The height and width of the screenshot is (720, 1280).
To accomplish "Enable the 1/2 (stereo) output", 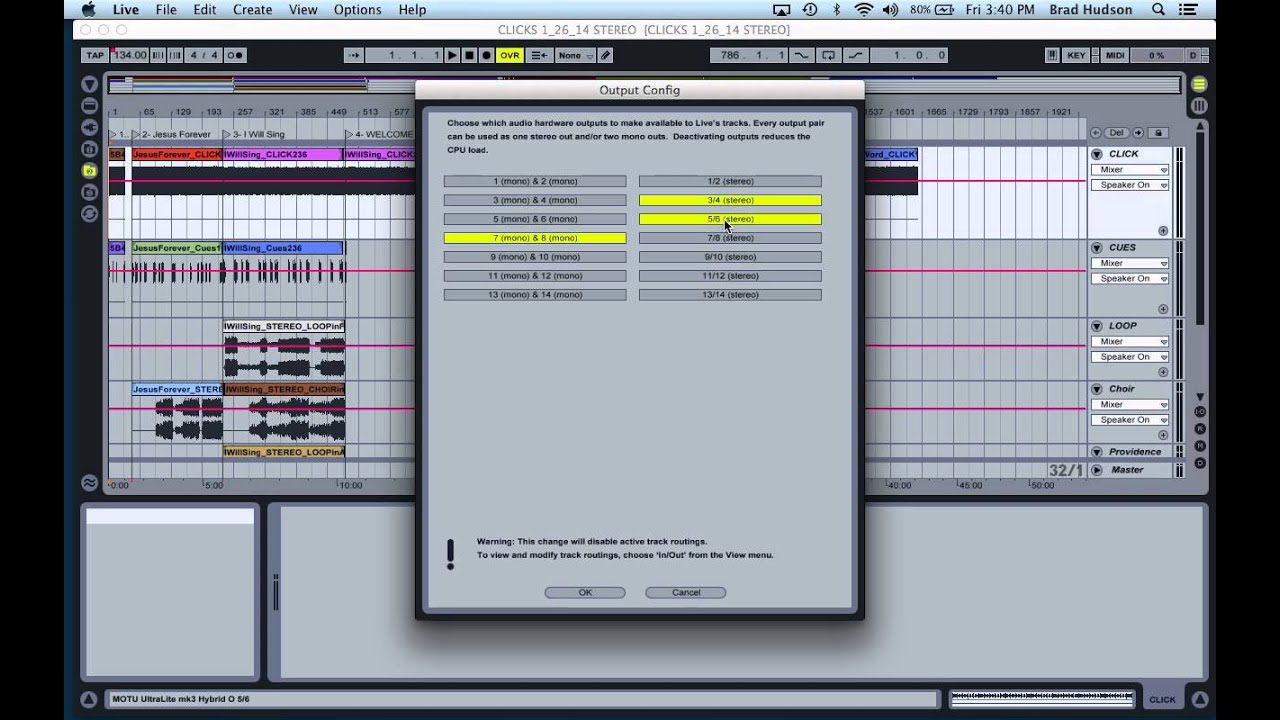I will point(730,181).
